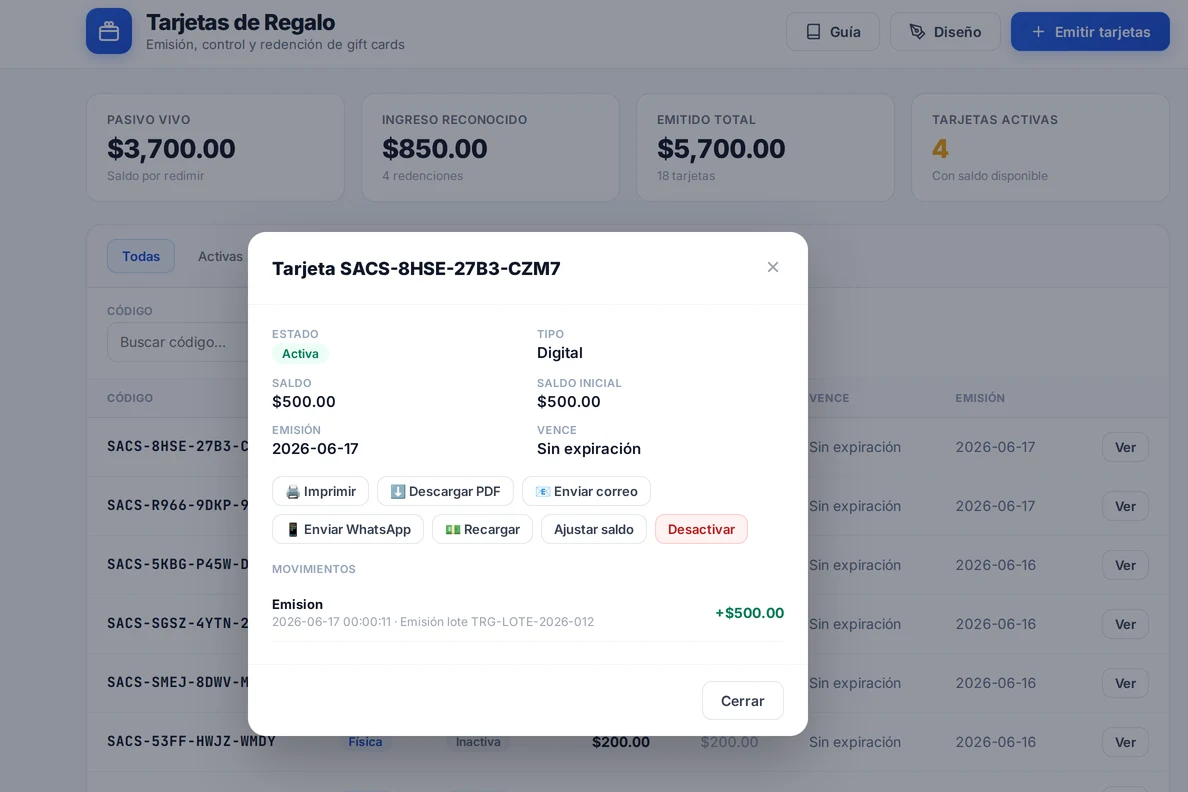The height and width of the screenshot is (792, 1188).
Task: Click the Emisión movement entry row
Action: (x=527, y=612)
